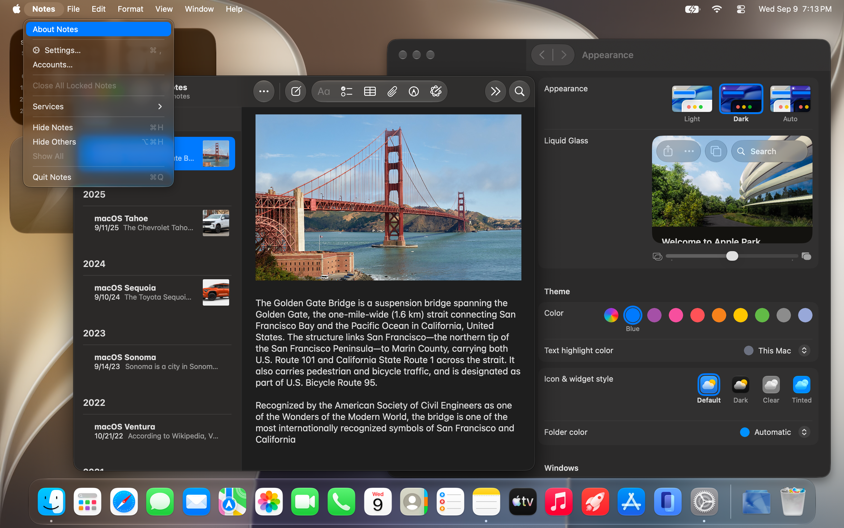The image size is (844, 528).
Task: Choose Quit Notes from the menu
Action: coord(97,177)
